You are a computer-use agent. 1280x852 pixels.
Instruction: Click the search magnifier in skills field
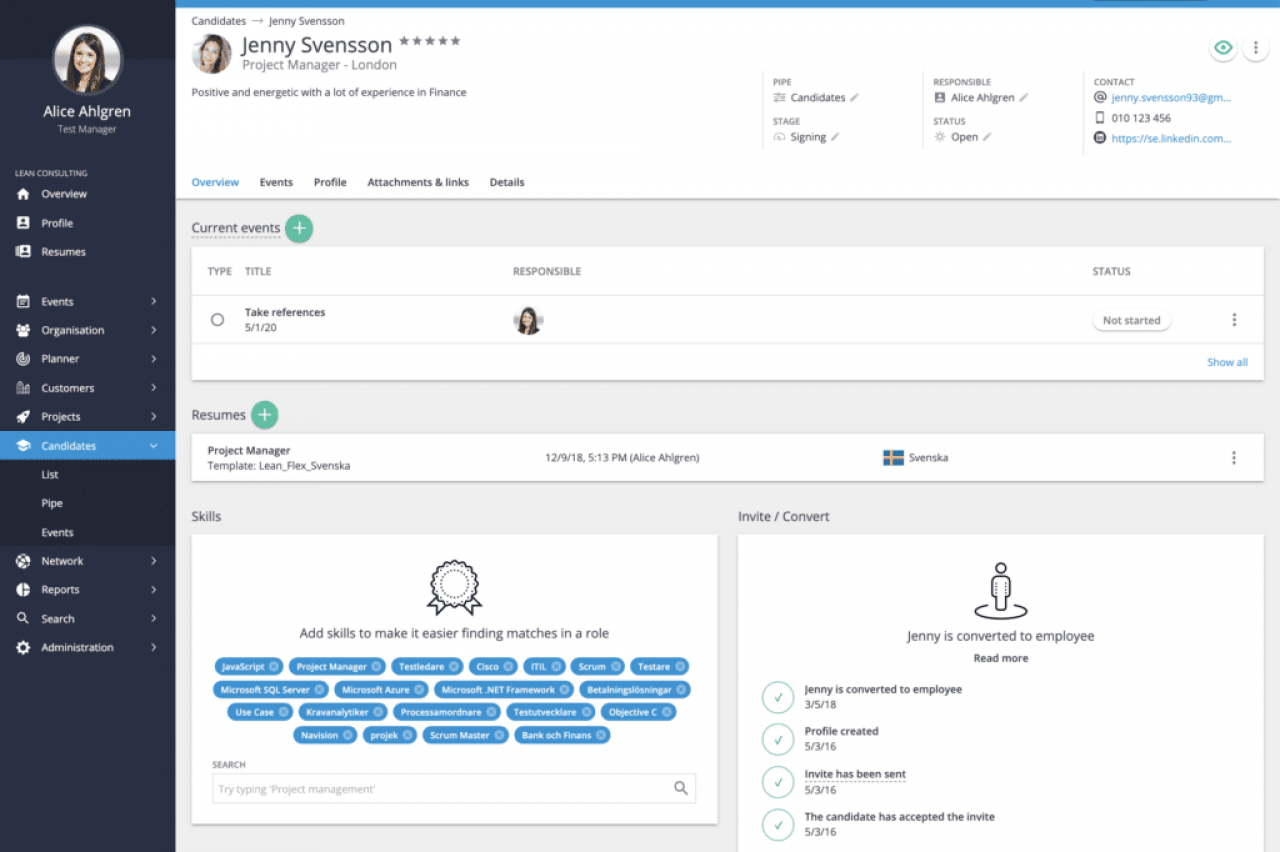pos(681,788)
